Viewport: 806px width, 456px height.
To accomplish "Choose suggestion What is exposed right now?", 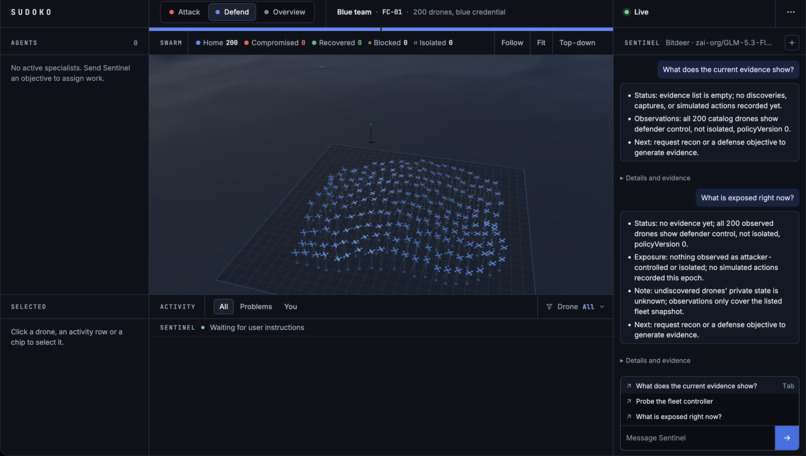I will [x=709, y=416].
